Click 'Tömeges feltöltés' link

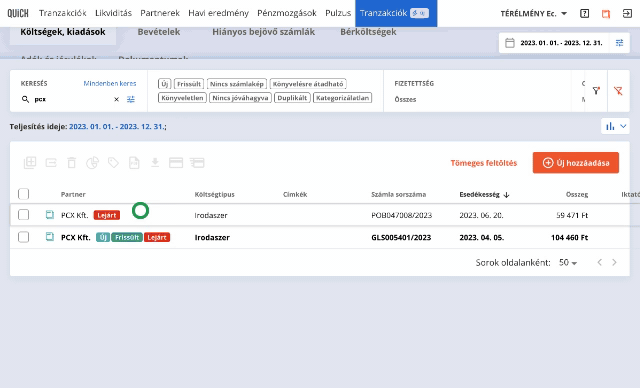tap(484, 163)
